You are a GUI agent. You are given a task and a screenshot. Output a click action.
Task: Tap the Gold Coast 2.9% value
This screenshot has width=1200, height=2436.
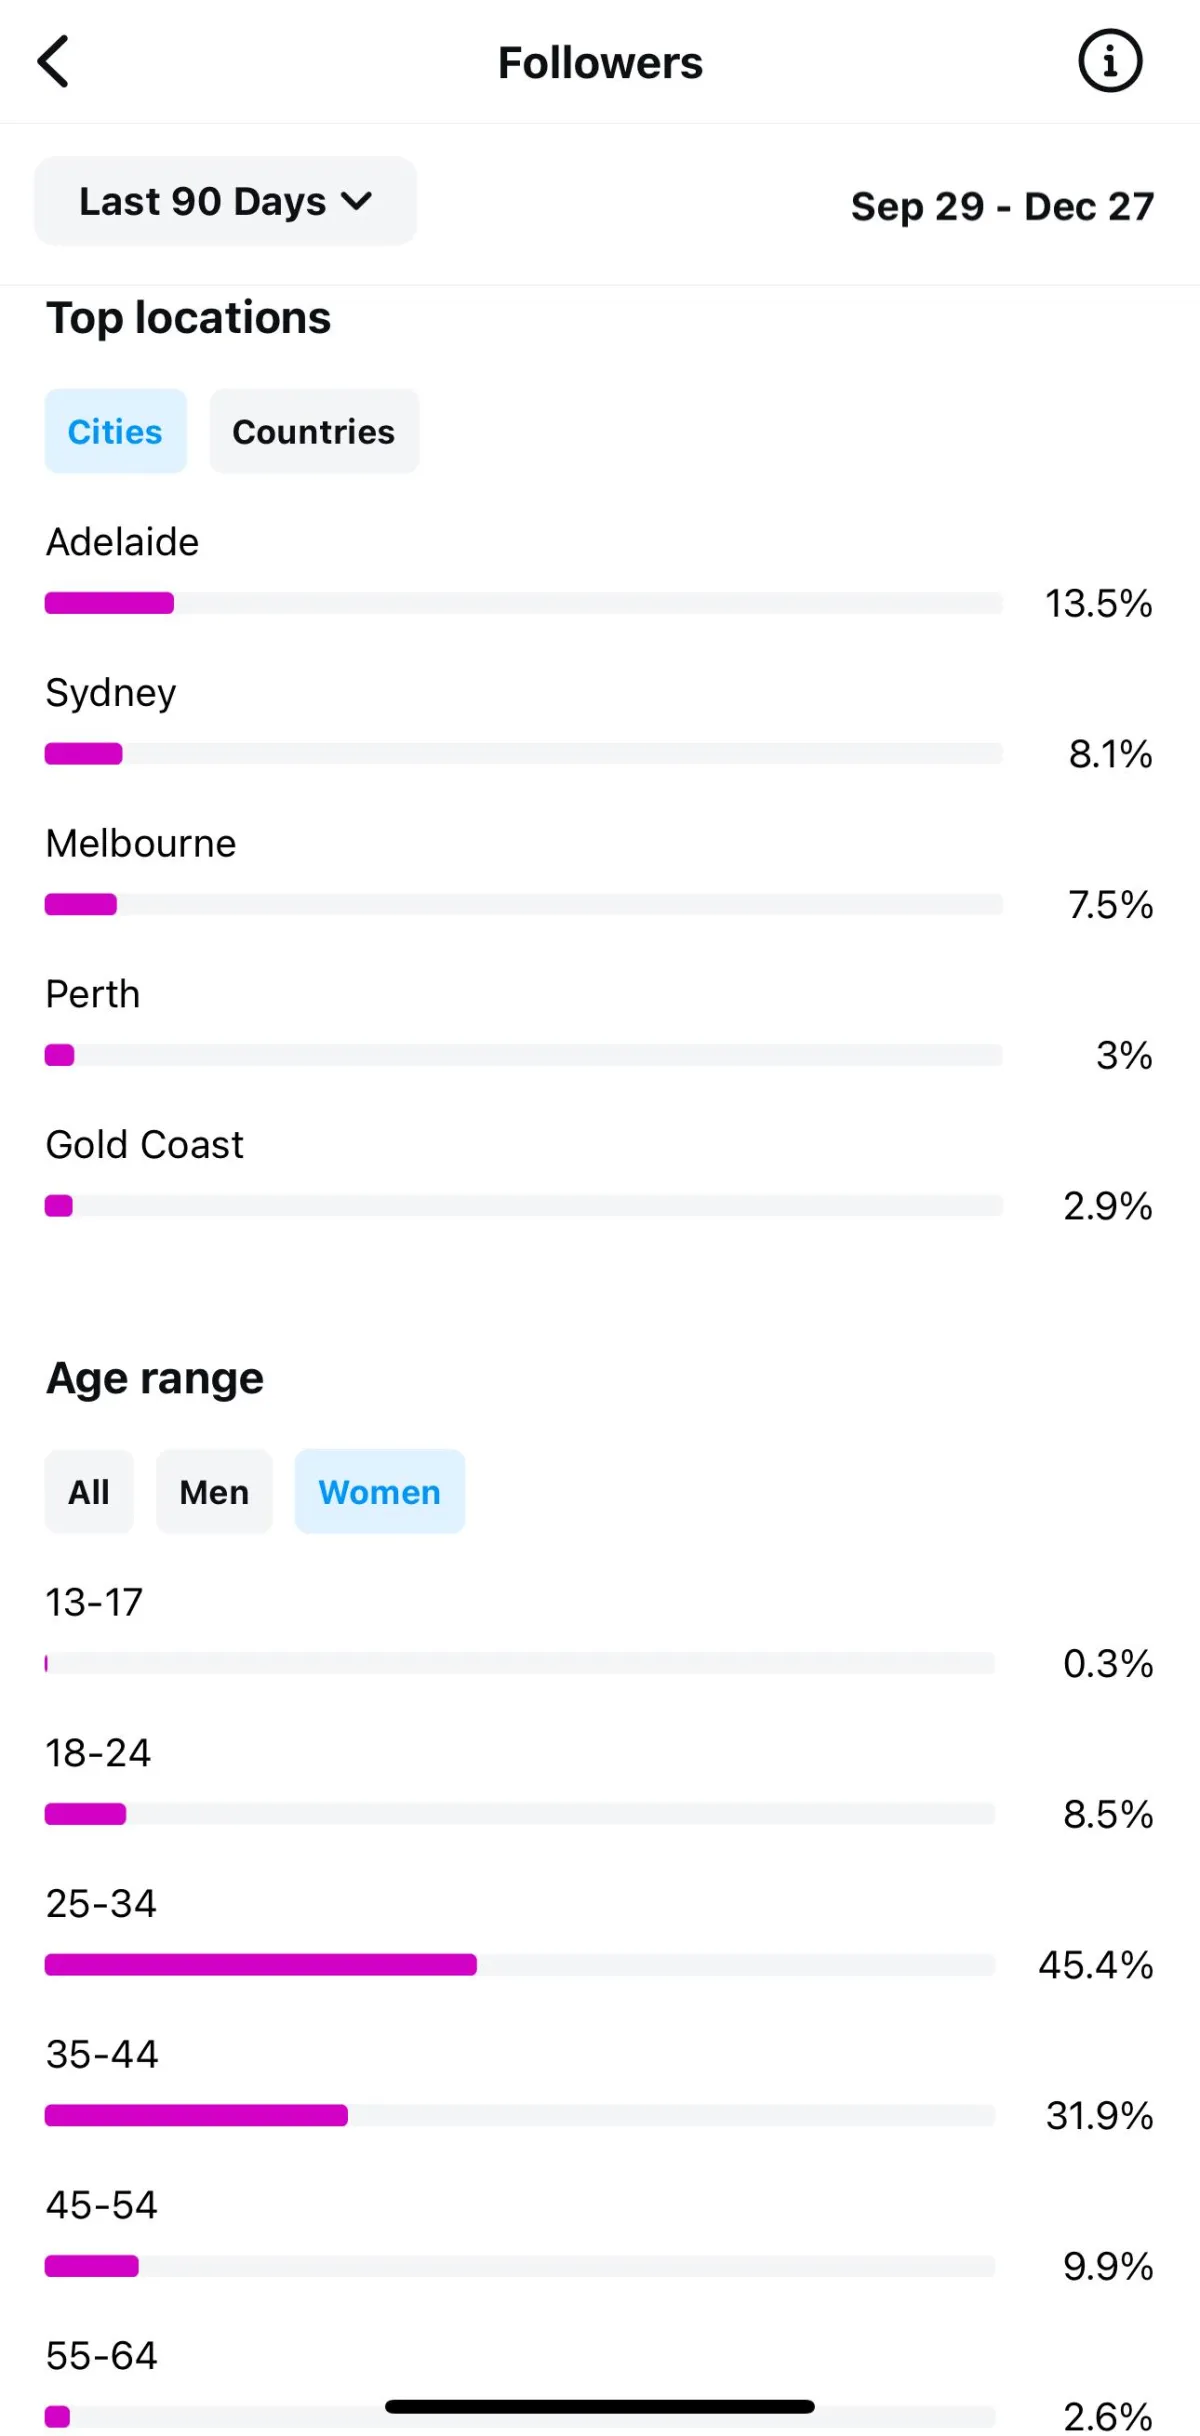[x=1108, y=1206]
